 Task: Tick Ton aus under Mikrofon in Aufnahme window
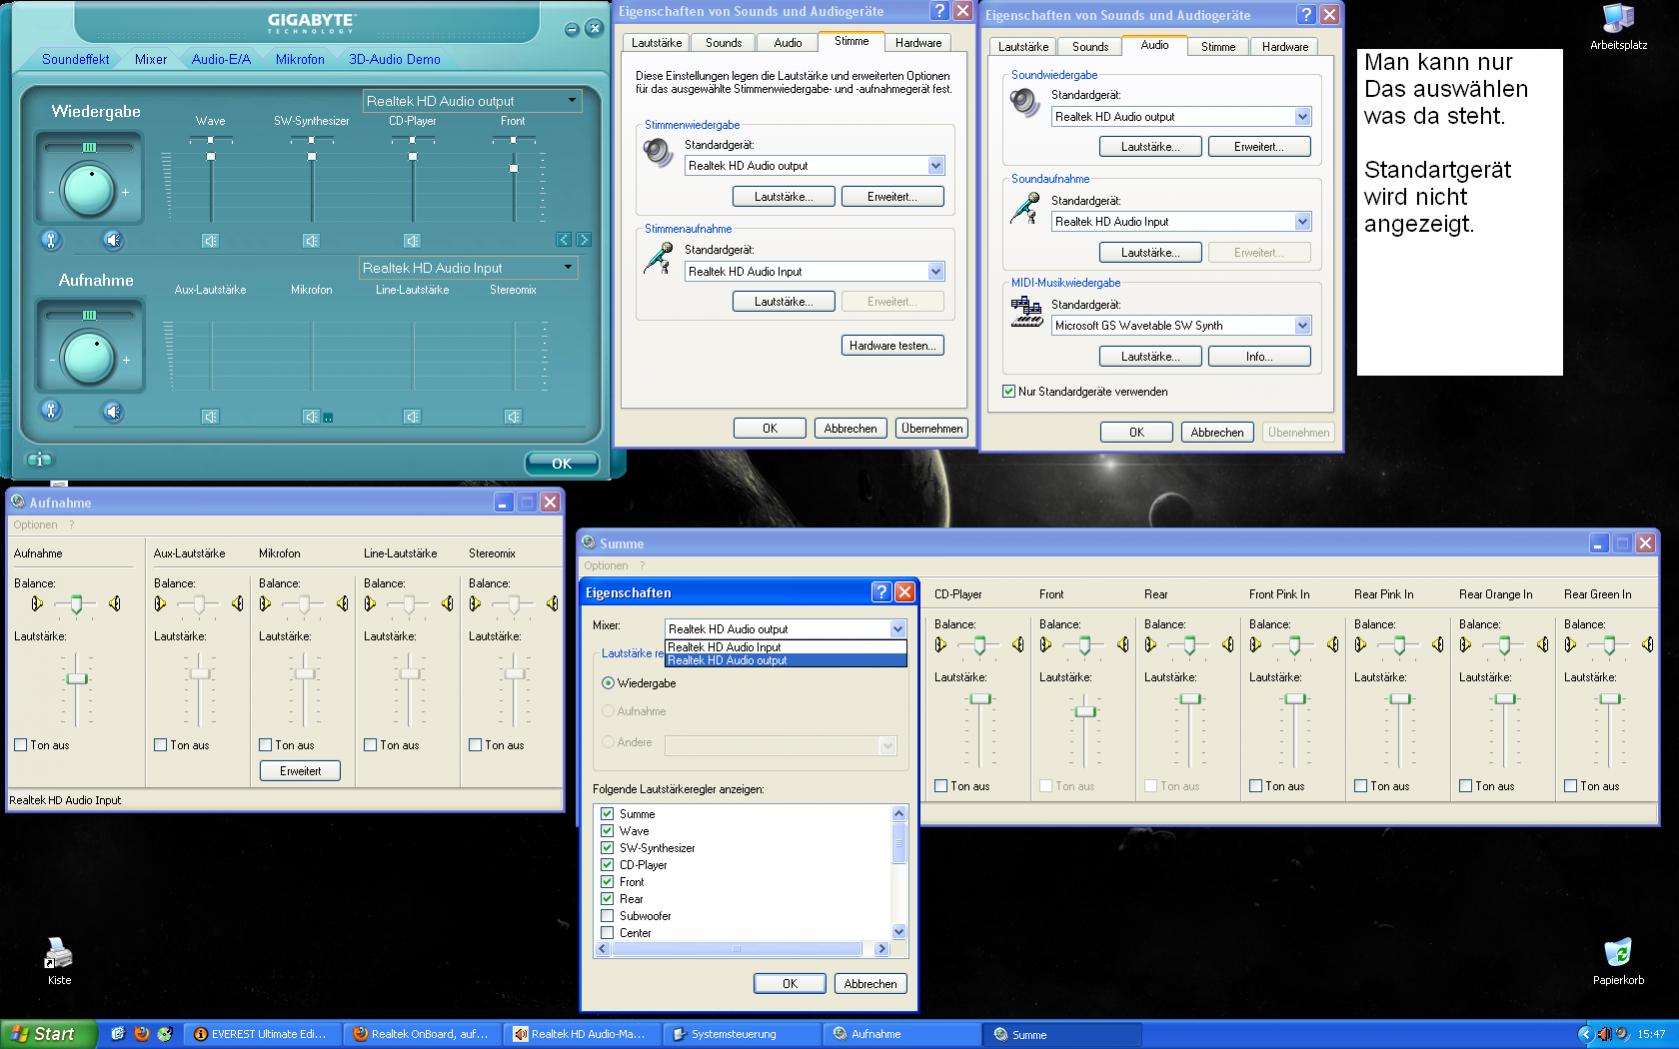[265, 745]
